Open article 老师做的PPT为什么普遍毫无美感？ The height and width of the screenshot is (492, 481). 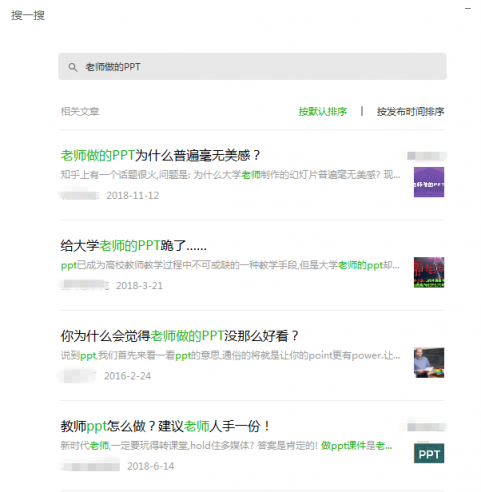click(x=160, y=155)
